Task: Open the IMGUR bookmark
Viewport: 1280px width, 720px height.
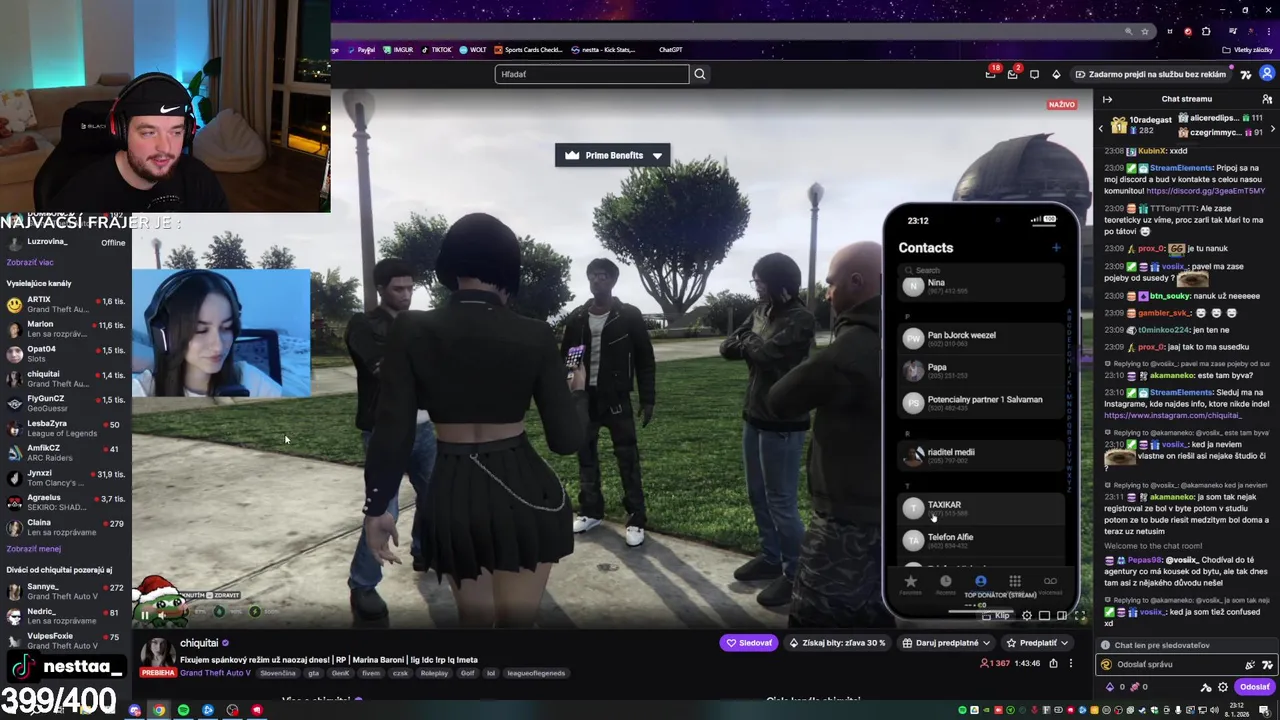Action: (x=398, y=50)
